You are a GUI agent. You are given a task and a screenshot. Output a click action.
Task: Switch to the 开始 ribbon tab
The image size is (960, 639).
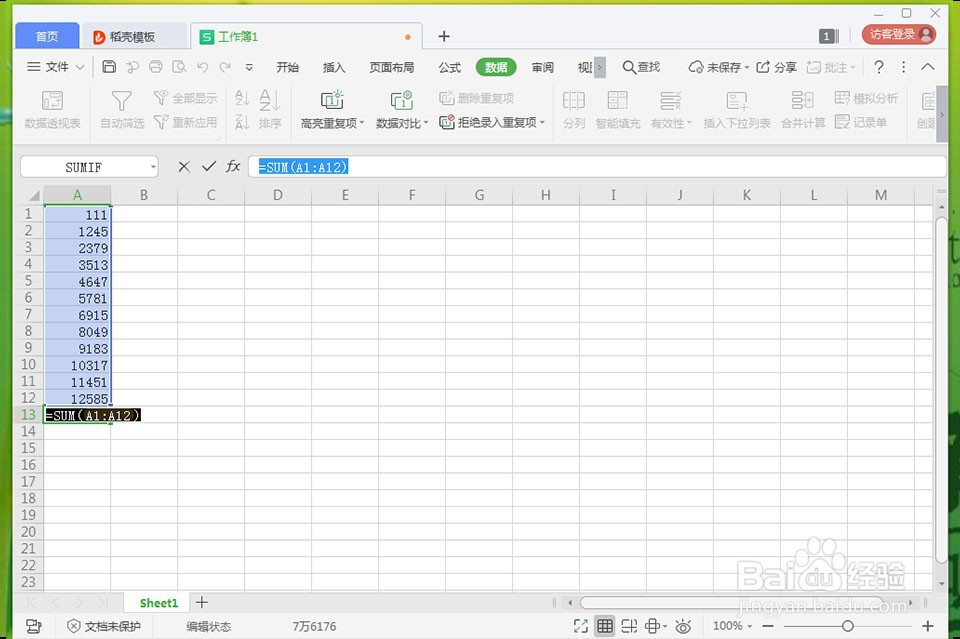pyautogui.click(x=287, y=67)
